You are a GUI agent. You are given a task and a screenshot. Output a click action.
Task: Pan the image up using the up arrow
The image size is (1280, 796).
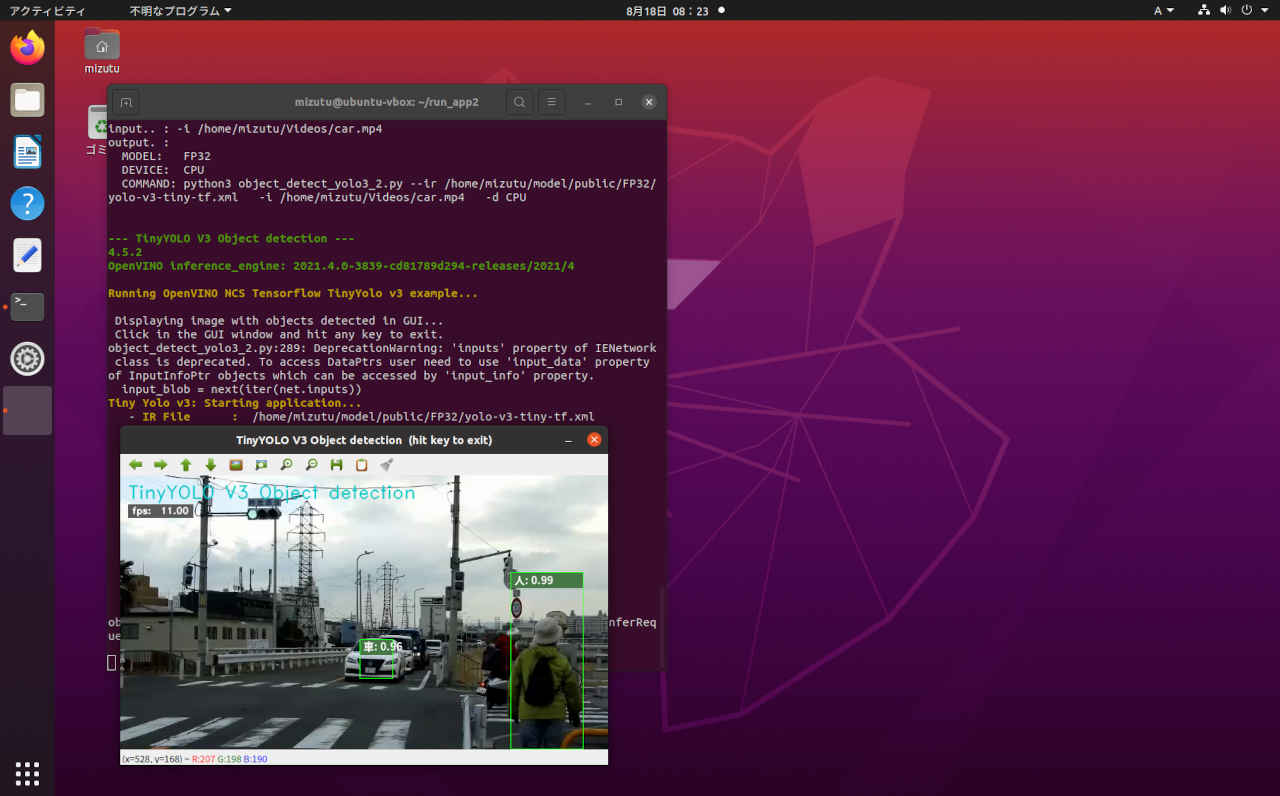point(186,464)
